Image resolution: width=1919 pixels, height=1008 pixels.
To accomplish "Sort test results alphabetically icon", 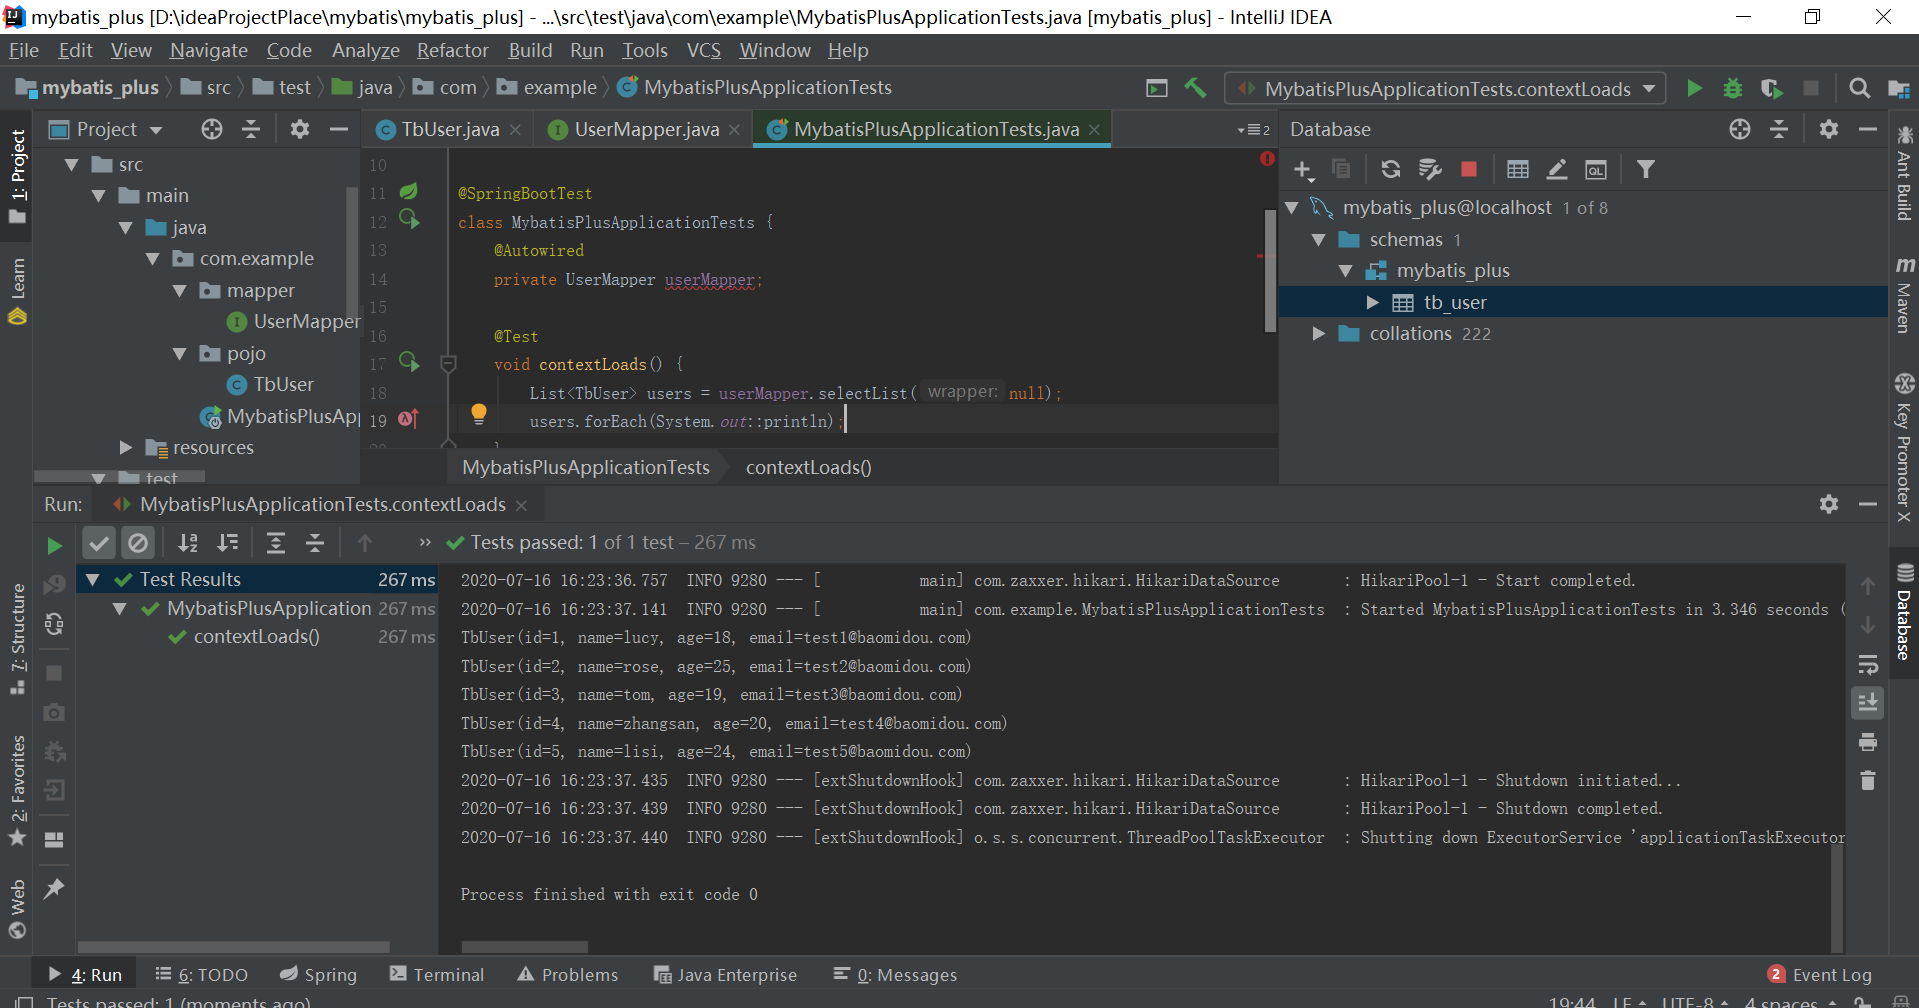I will (188, 543).
